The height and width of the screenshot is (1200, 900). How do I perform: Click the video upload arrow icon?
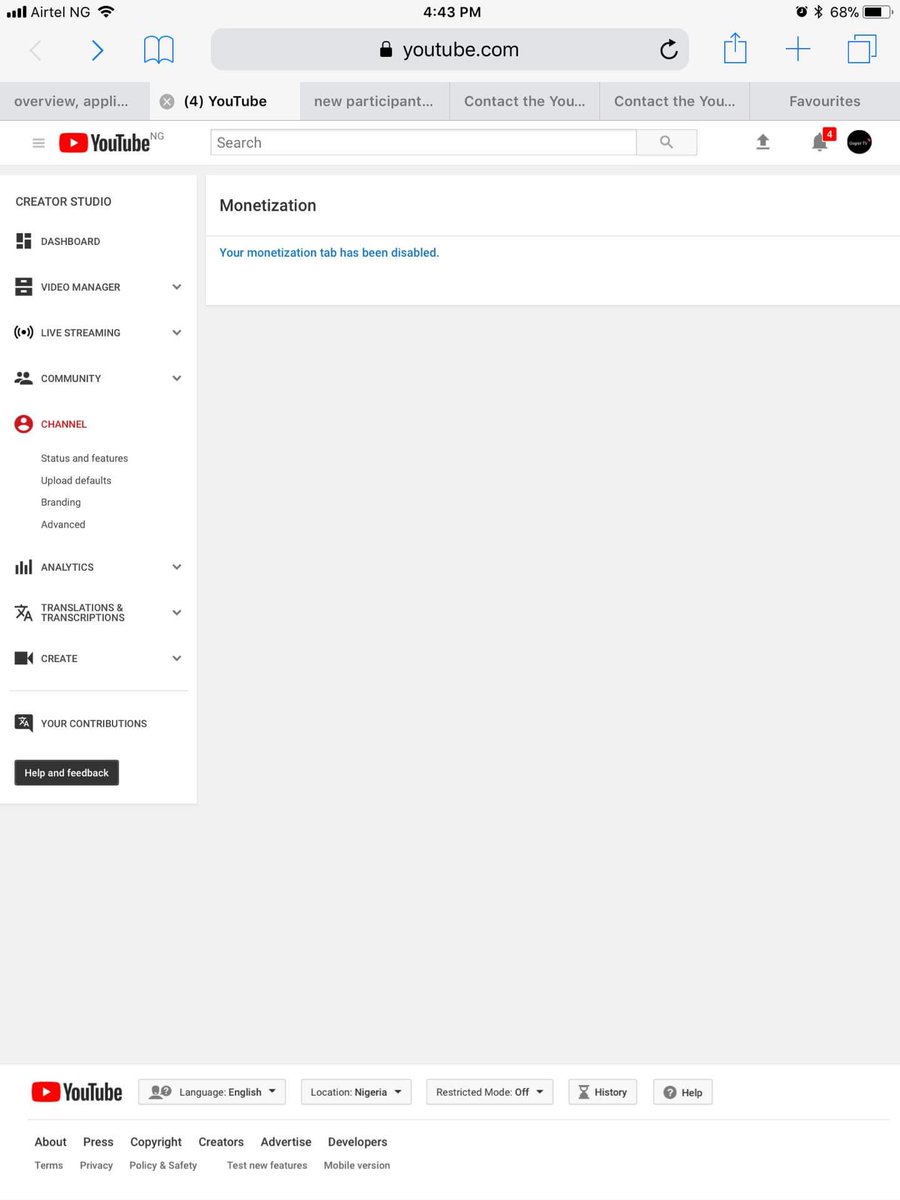[x=763, y=143]
